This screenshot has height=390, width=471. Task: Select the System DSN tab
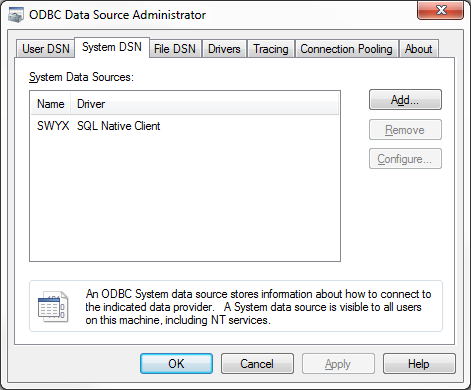coord(112,47)
